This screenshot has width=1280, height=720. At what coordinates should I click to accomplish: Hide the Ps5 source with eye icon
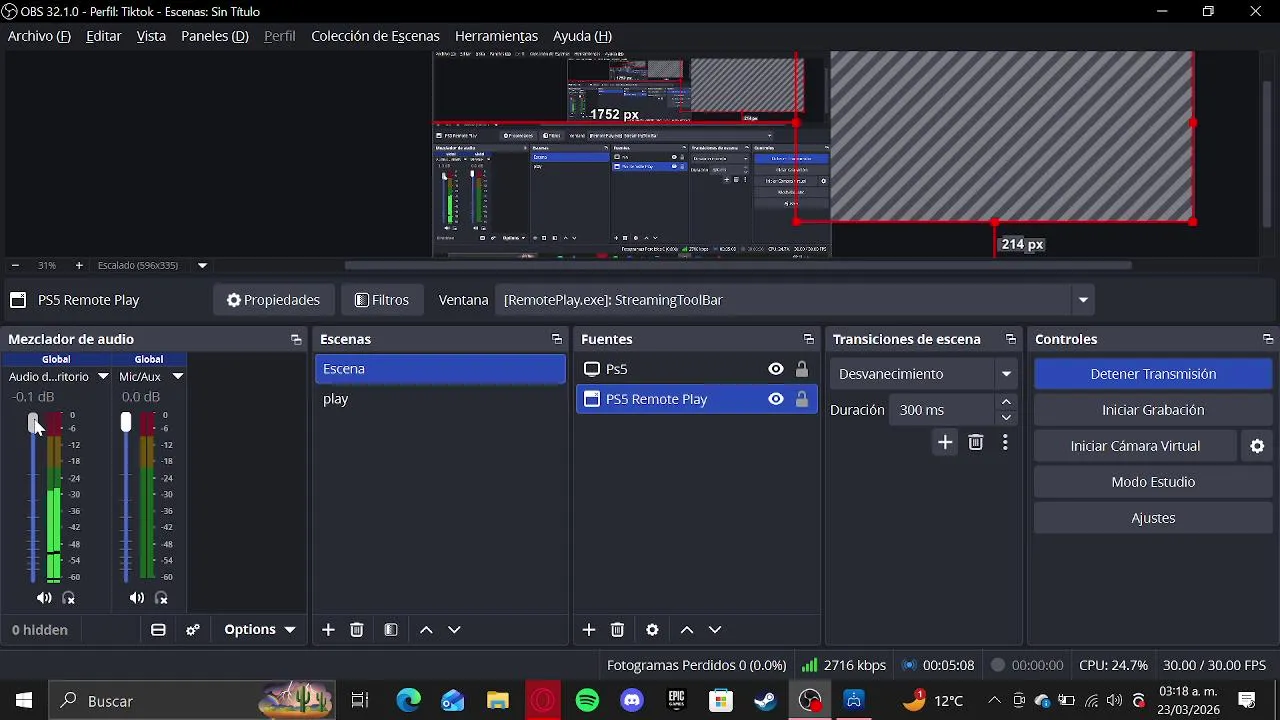776,369
